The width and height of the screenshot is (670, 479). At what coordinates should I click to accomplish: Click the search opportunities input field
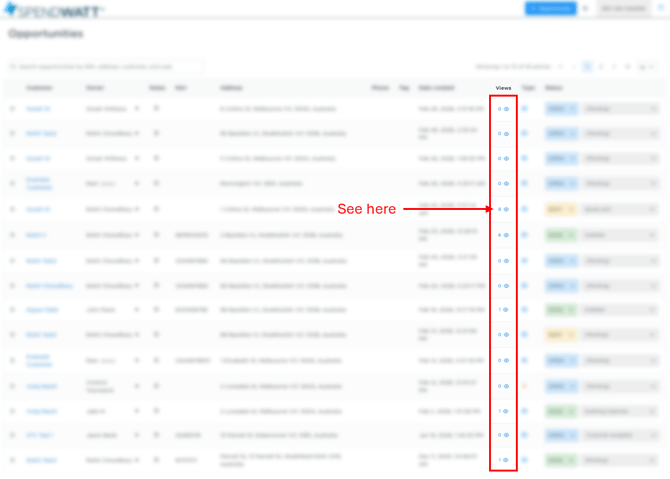tap(105, 67)
